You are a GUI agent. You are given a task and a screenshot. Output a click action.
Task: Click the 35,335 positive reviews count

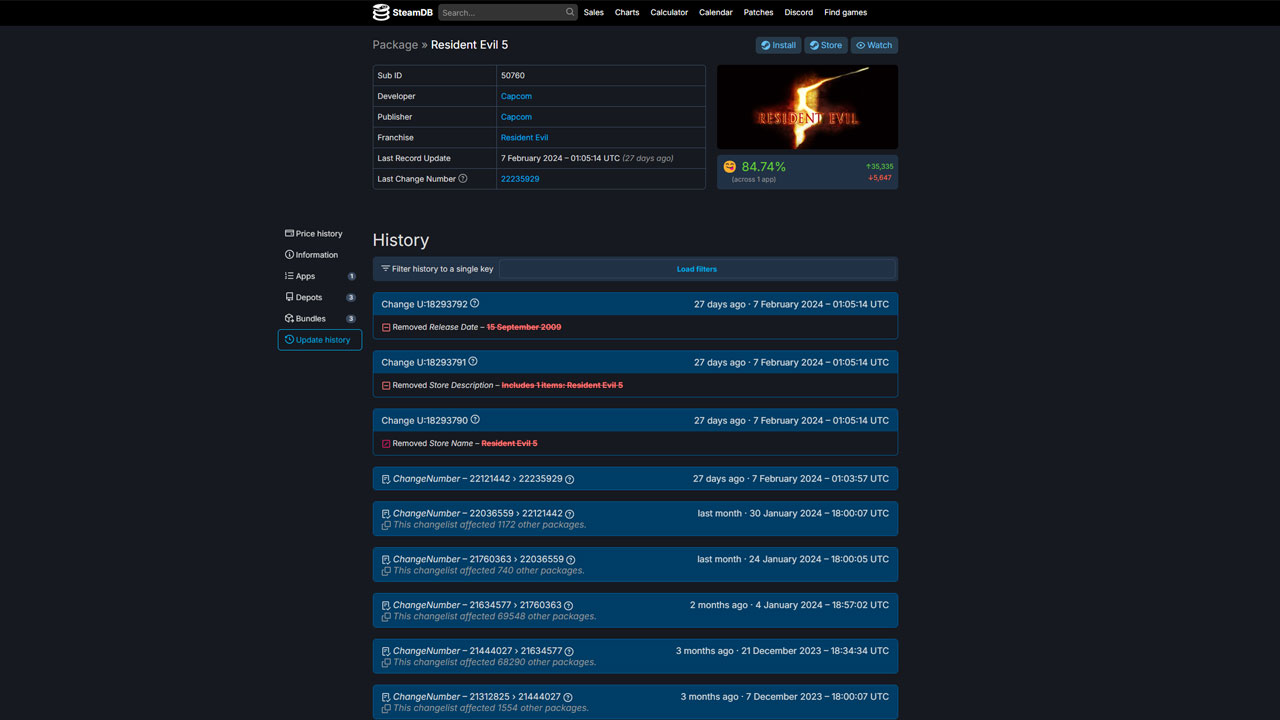click(x=880, y=167)
